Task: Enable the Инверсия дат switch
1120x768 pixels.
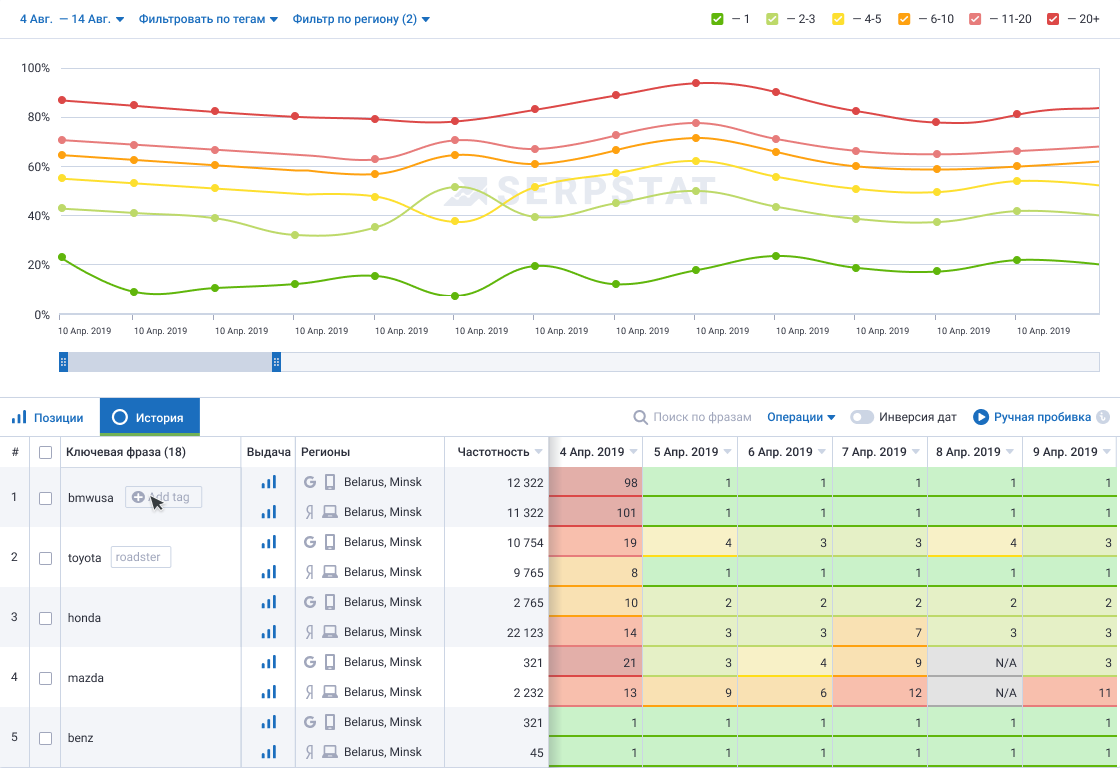Action: (x=862, y=417)
